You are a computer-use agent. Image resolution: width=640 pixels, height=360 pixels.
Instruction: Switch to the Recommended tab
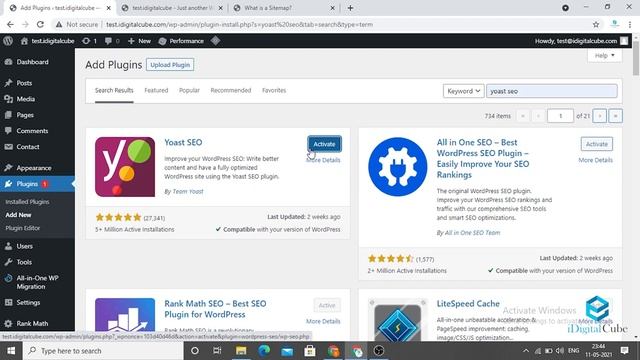point(231,90)
